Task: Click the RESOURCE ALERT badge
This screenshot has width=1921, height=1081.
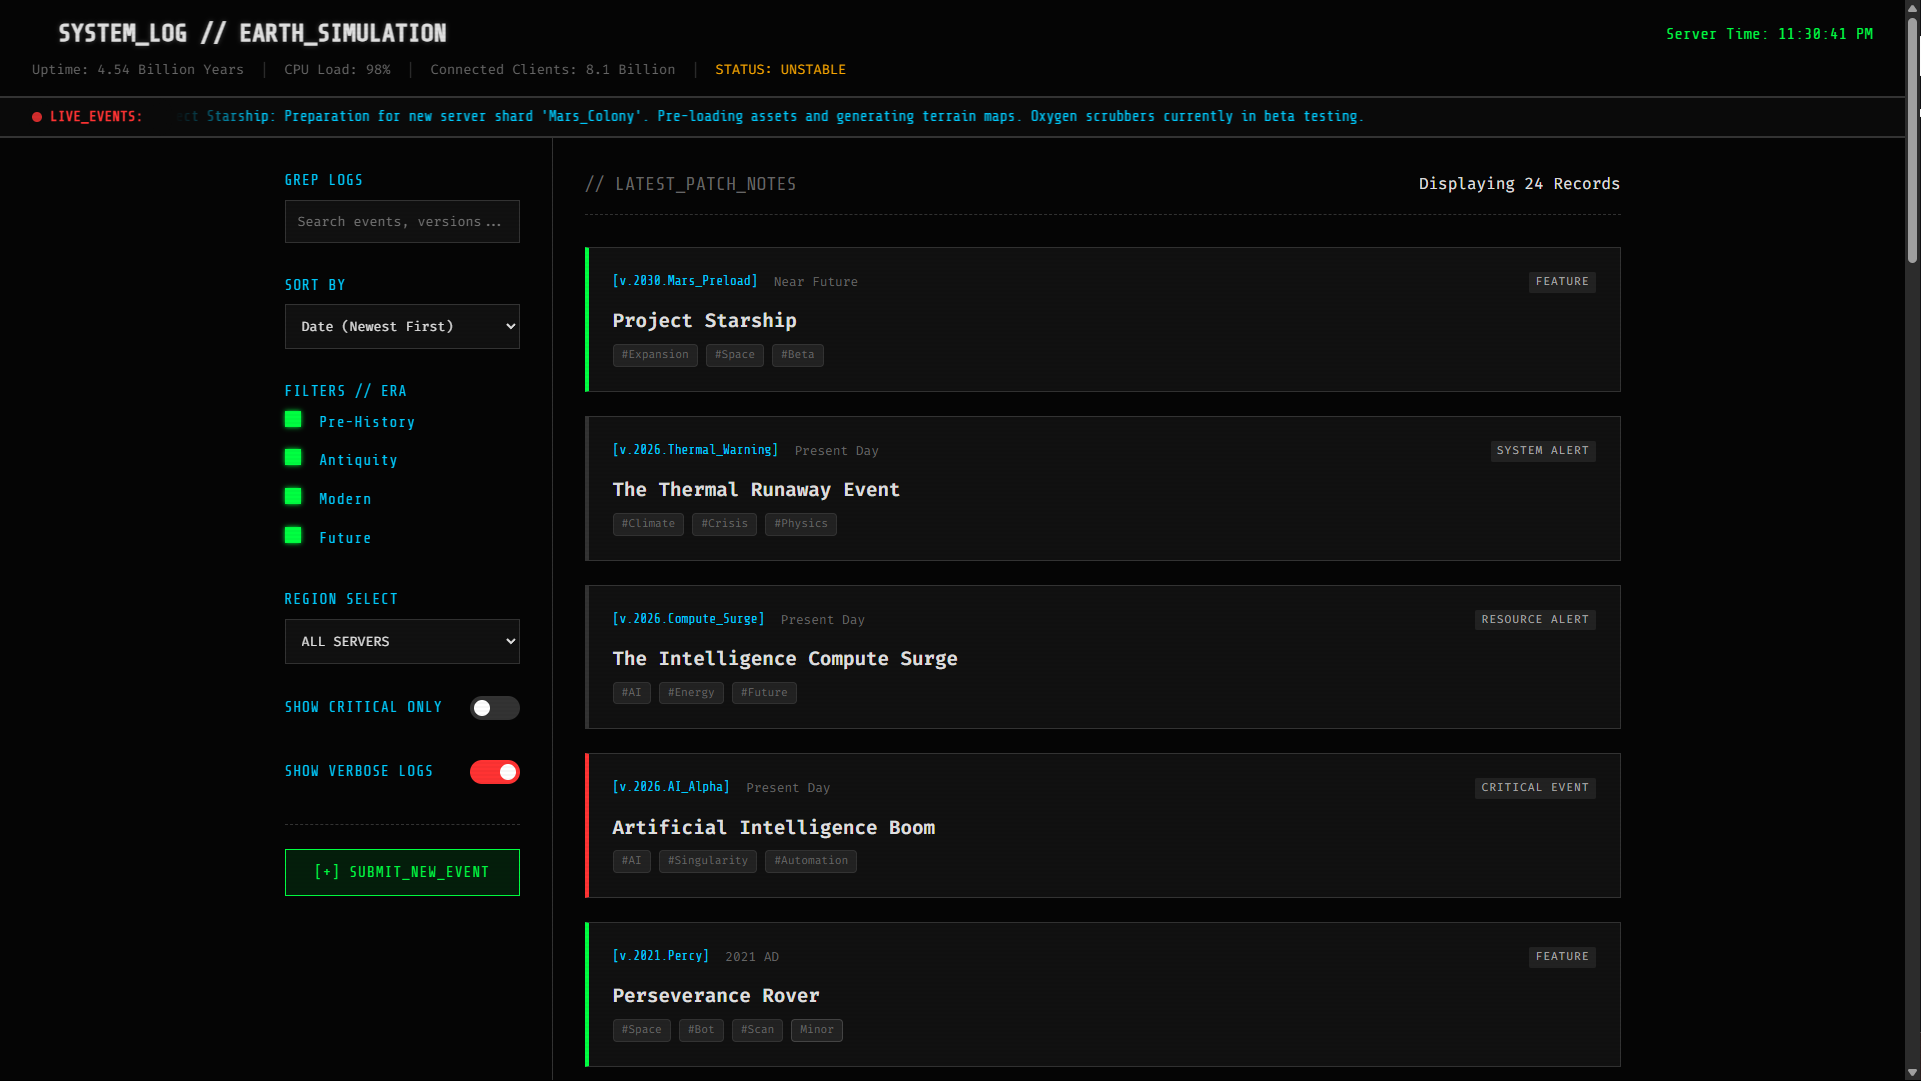Action: 1534,620
